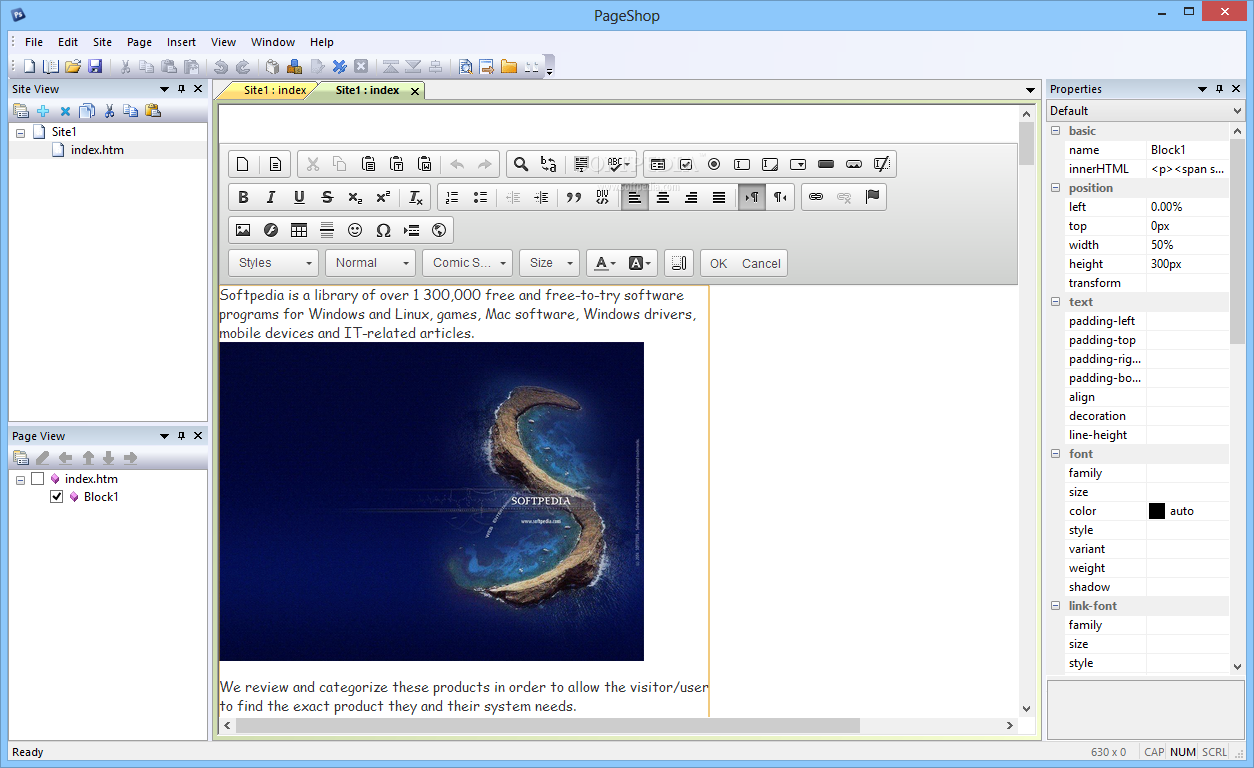Insert an image in the editor
Viewport: 1254px width, 768px height.
click(x=243, y=231)
